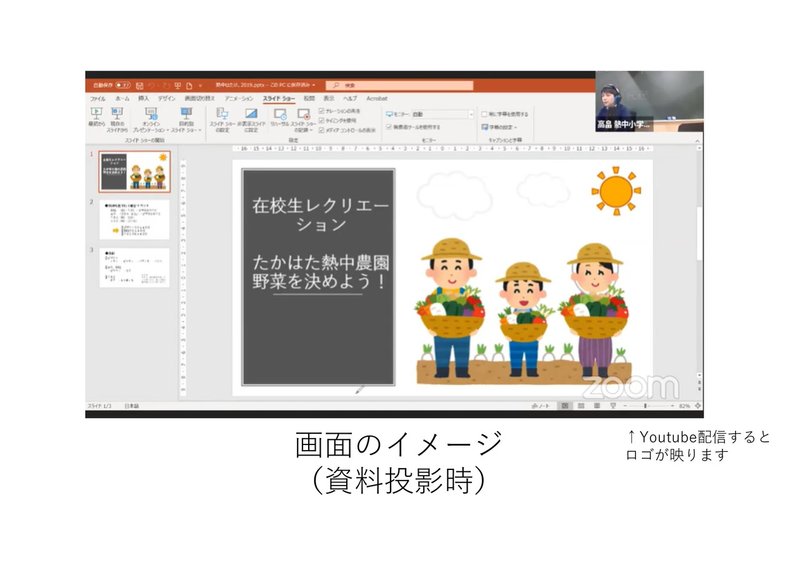This screenshot has height=565, width=800.
Task: Click リハーサル timing icon
Action: (x=280, y=117)
